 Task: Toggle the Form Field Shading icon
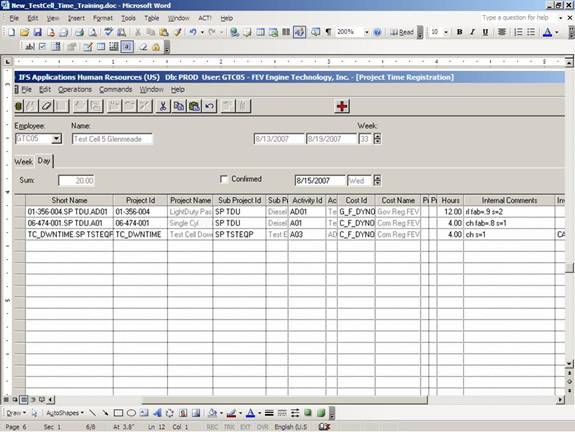127,47
